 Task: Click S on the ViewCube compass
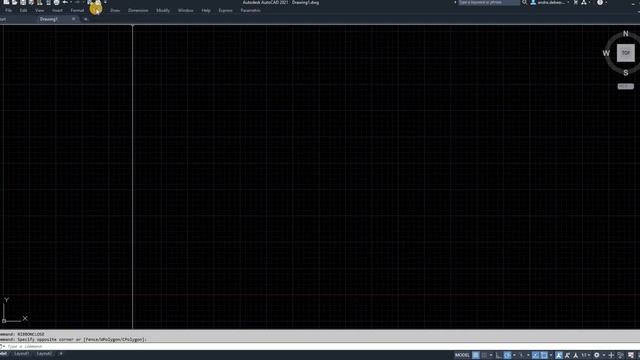coord(626,73)
